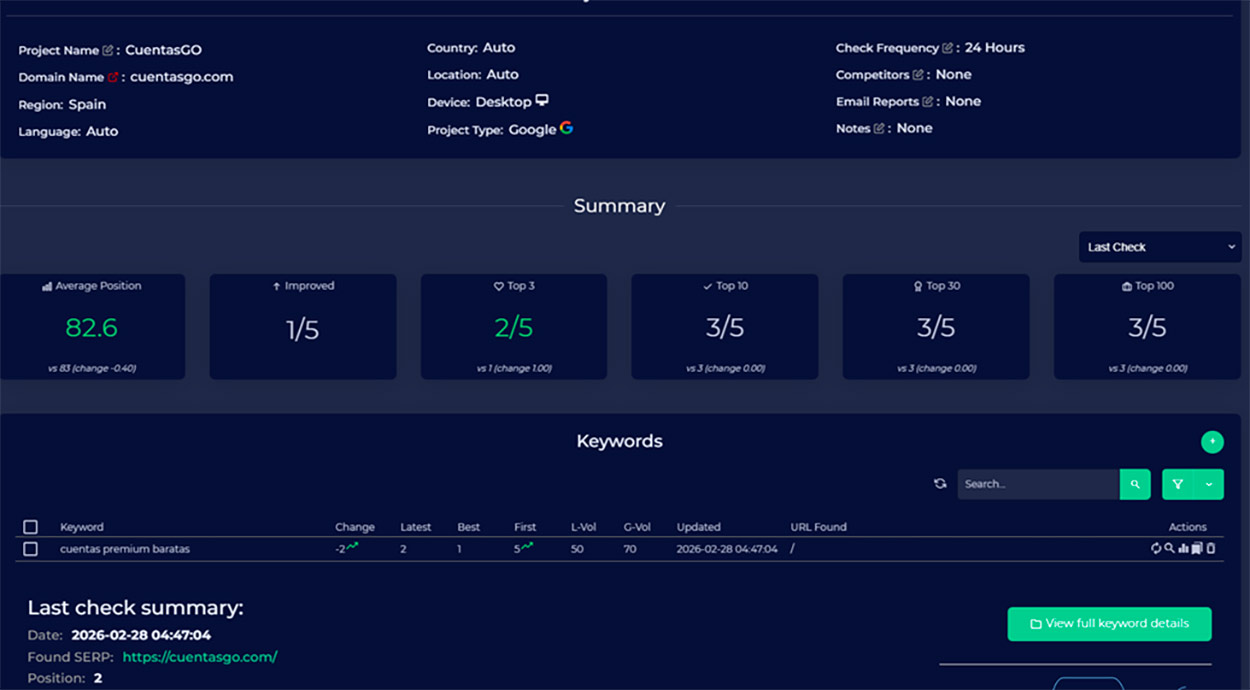Recheck the cuentas premium baratas keyword
The height and width of the screenshot is (690, 1250).
1156,549
